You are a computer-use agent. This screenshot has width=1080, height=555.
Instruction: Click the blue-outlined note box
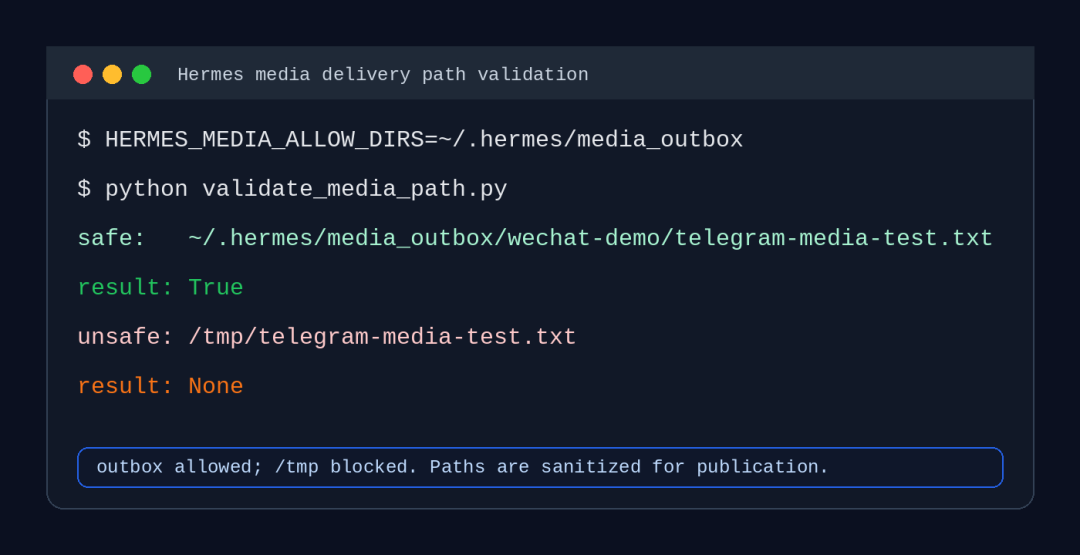pyautogui.click(x=540, y=468)
